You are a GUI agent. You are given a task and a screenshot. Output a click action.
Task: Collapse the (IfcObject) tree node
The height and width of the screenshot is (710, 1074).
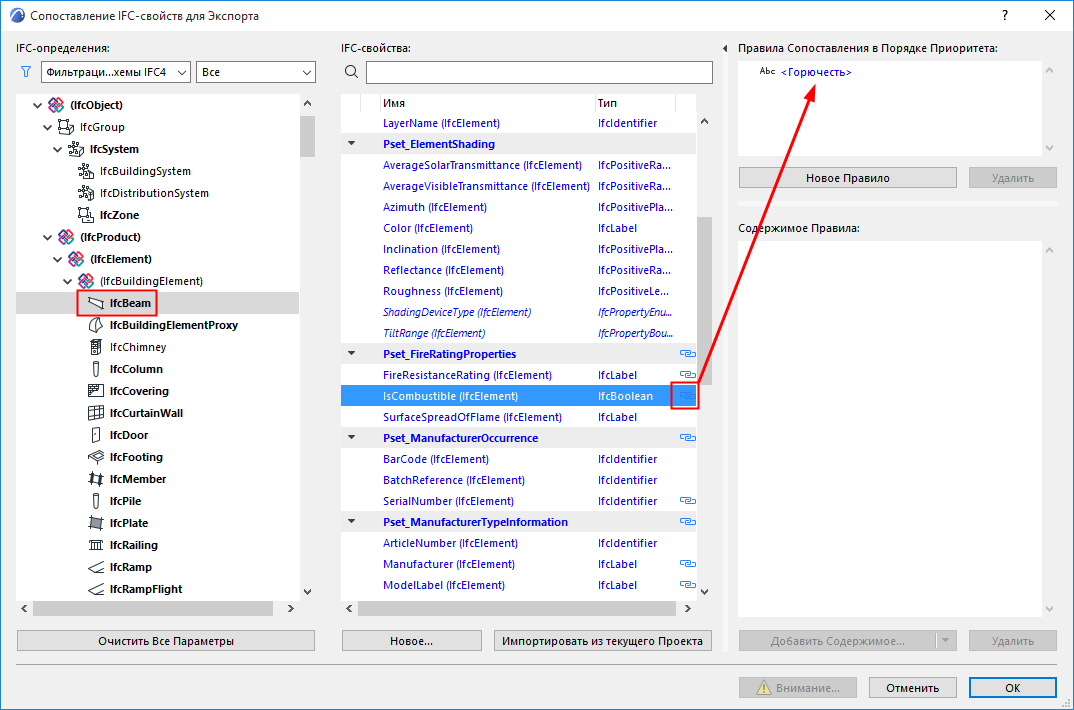point(38,105)
